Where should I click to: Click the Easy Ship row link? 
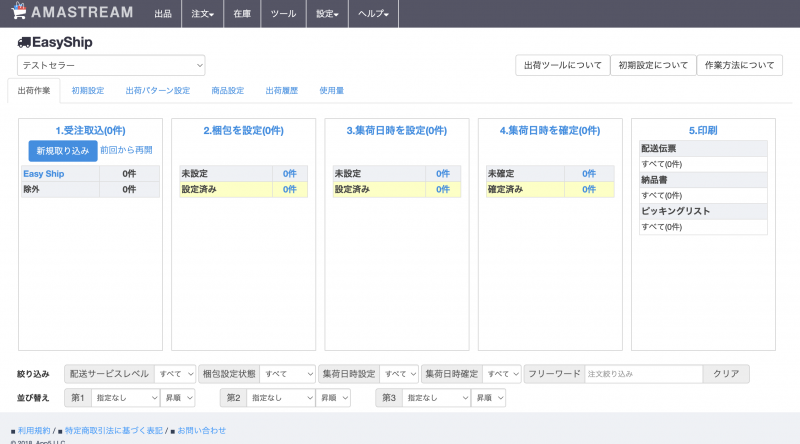point(44,174)
